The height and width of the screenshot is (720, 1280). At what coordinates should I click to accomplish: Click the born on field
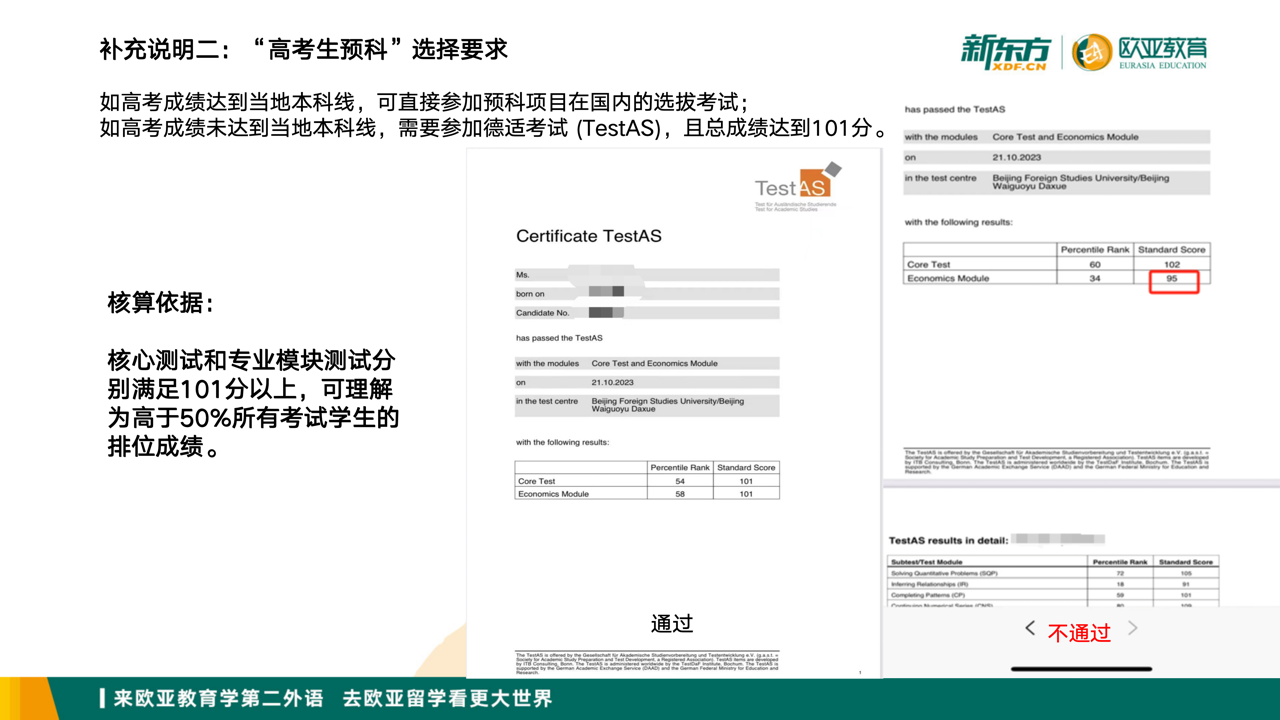[x=647, y=293]
